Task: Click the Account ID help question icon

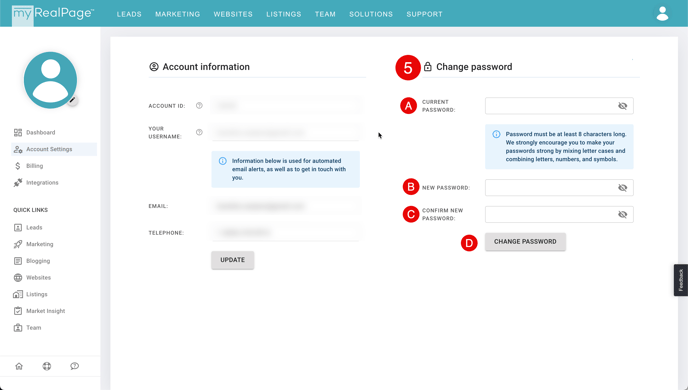Action: [x=199, y=106]
